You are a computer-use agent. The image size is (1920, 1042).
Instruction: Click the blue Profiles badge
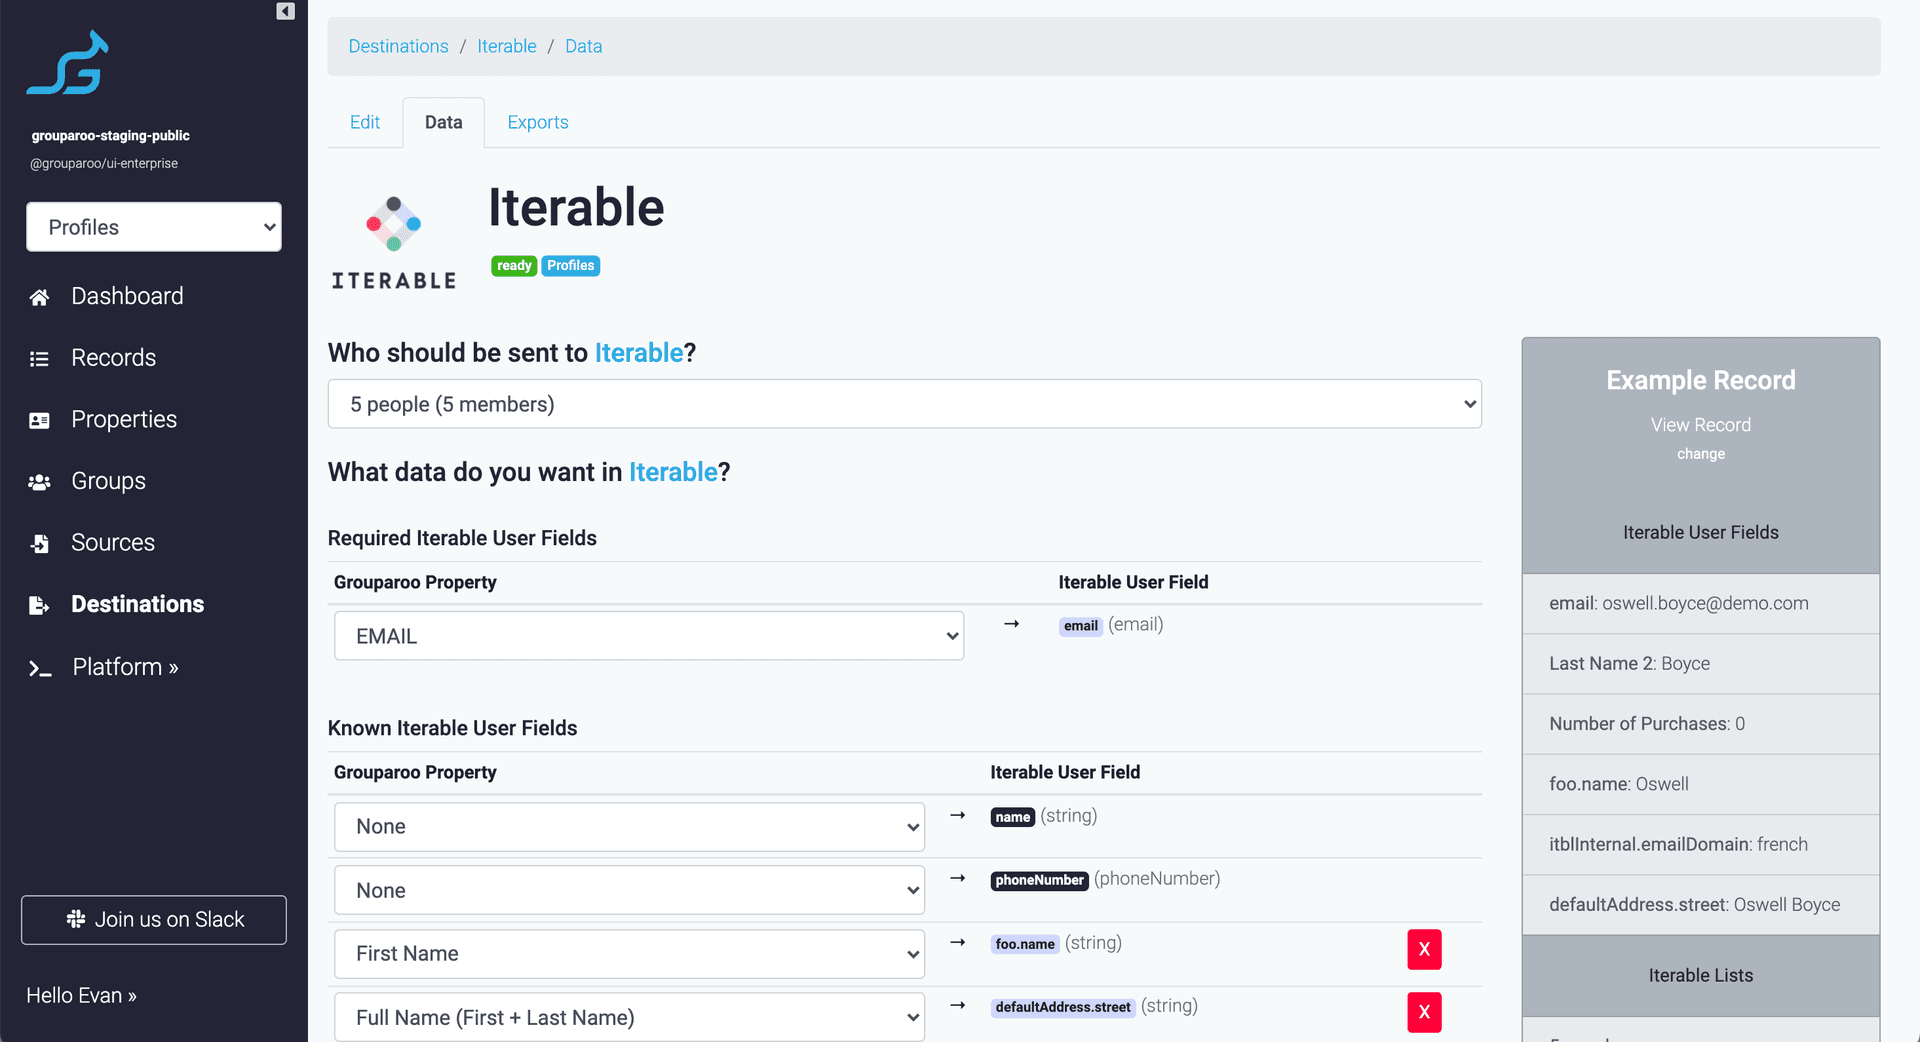pyautogui.click(x=570, y=266)
